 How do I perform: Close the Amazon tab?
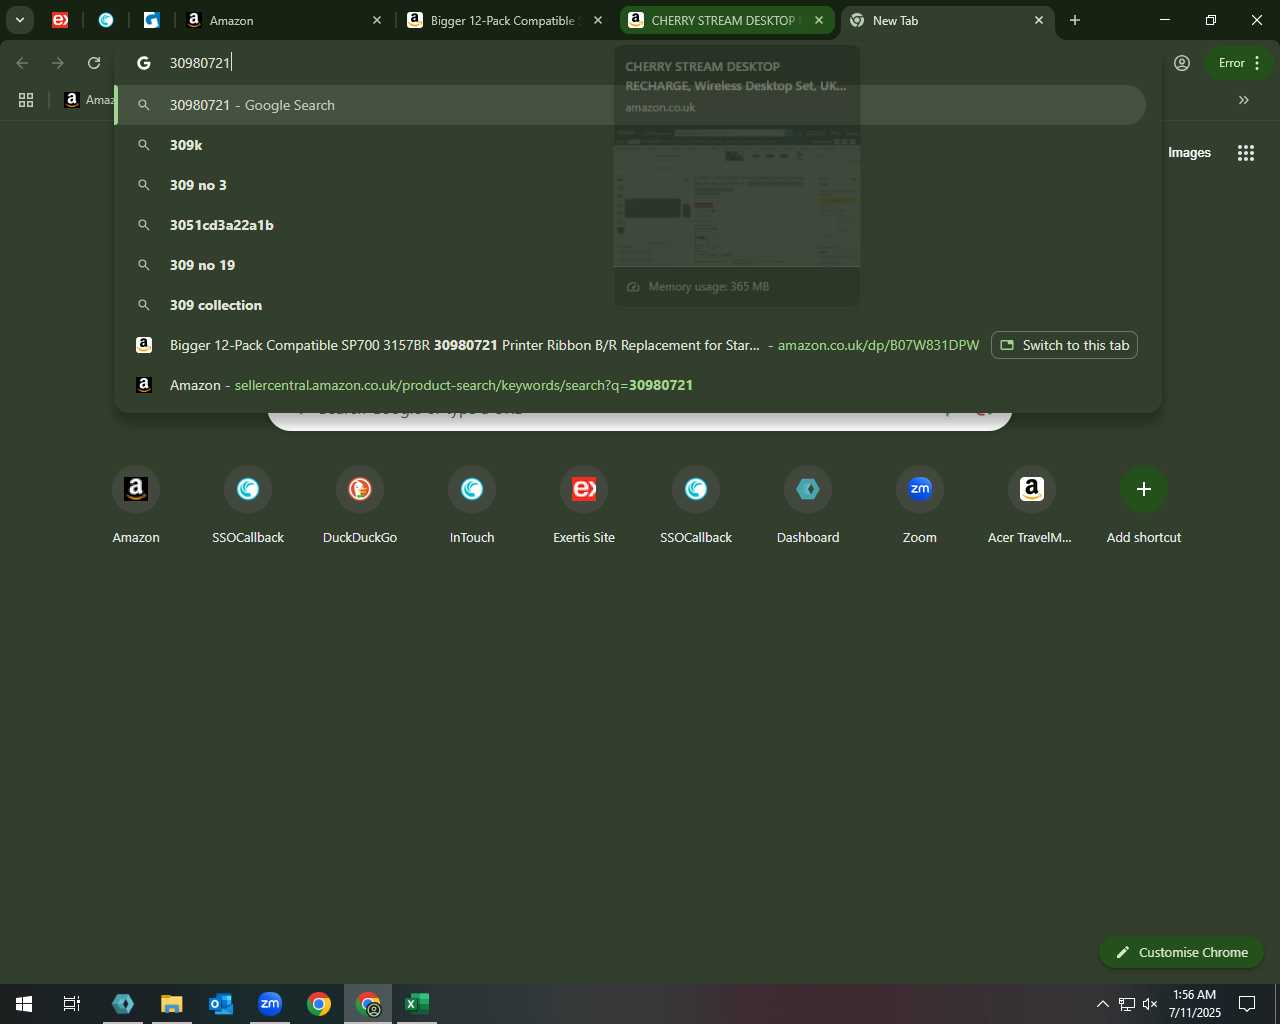[377, 20]
